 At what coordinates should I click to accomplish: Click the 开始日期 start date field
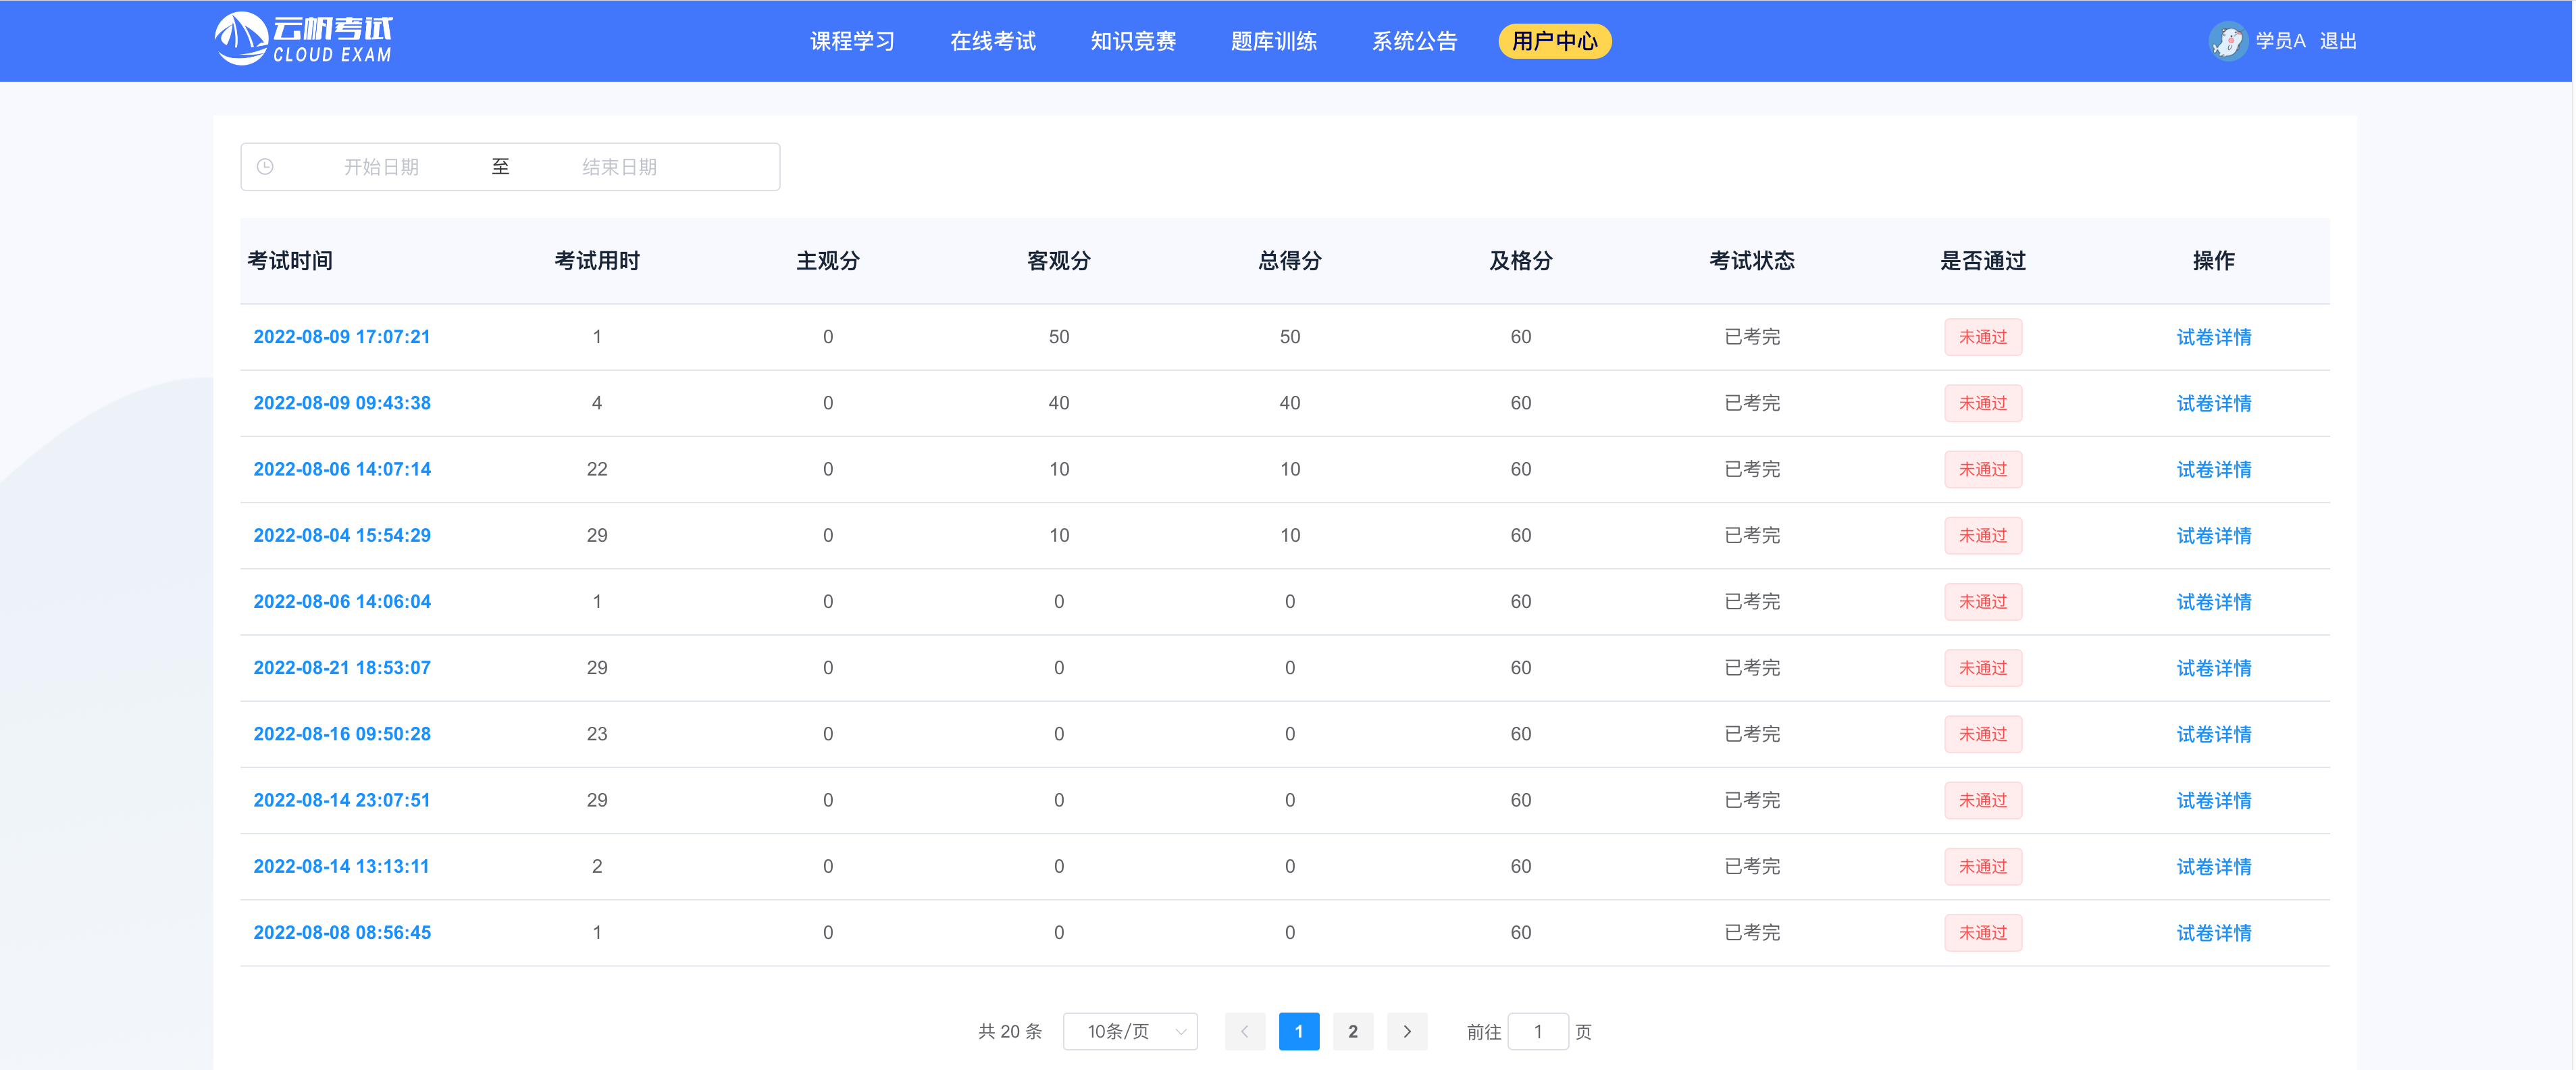pos(381,167)
